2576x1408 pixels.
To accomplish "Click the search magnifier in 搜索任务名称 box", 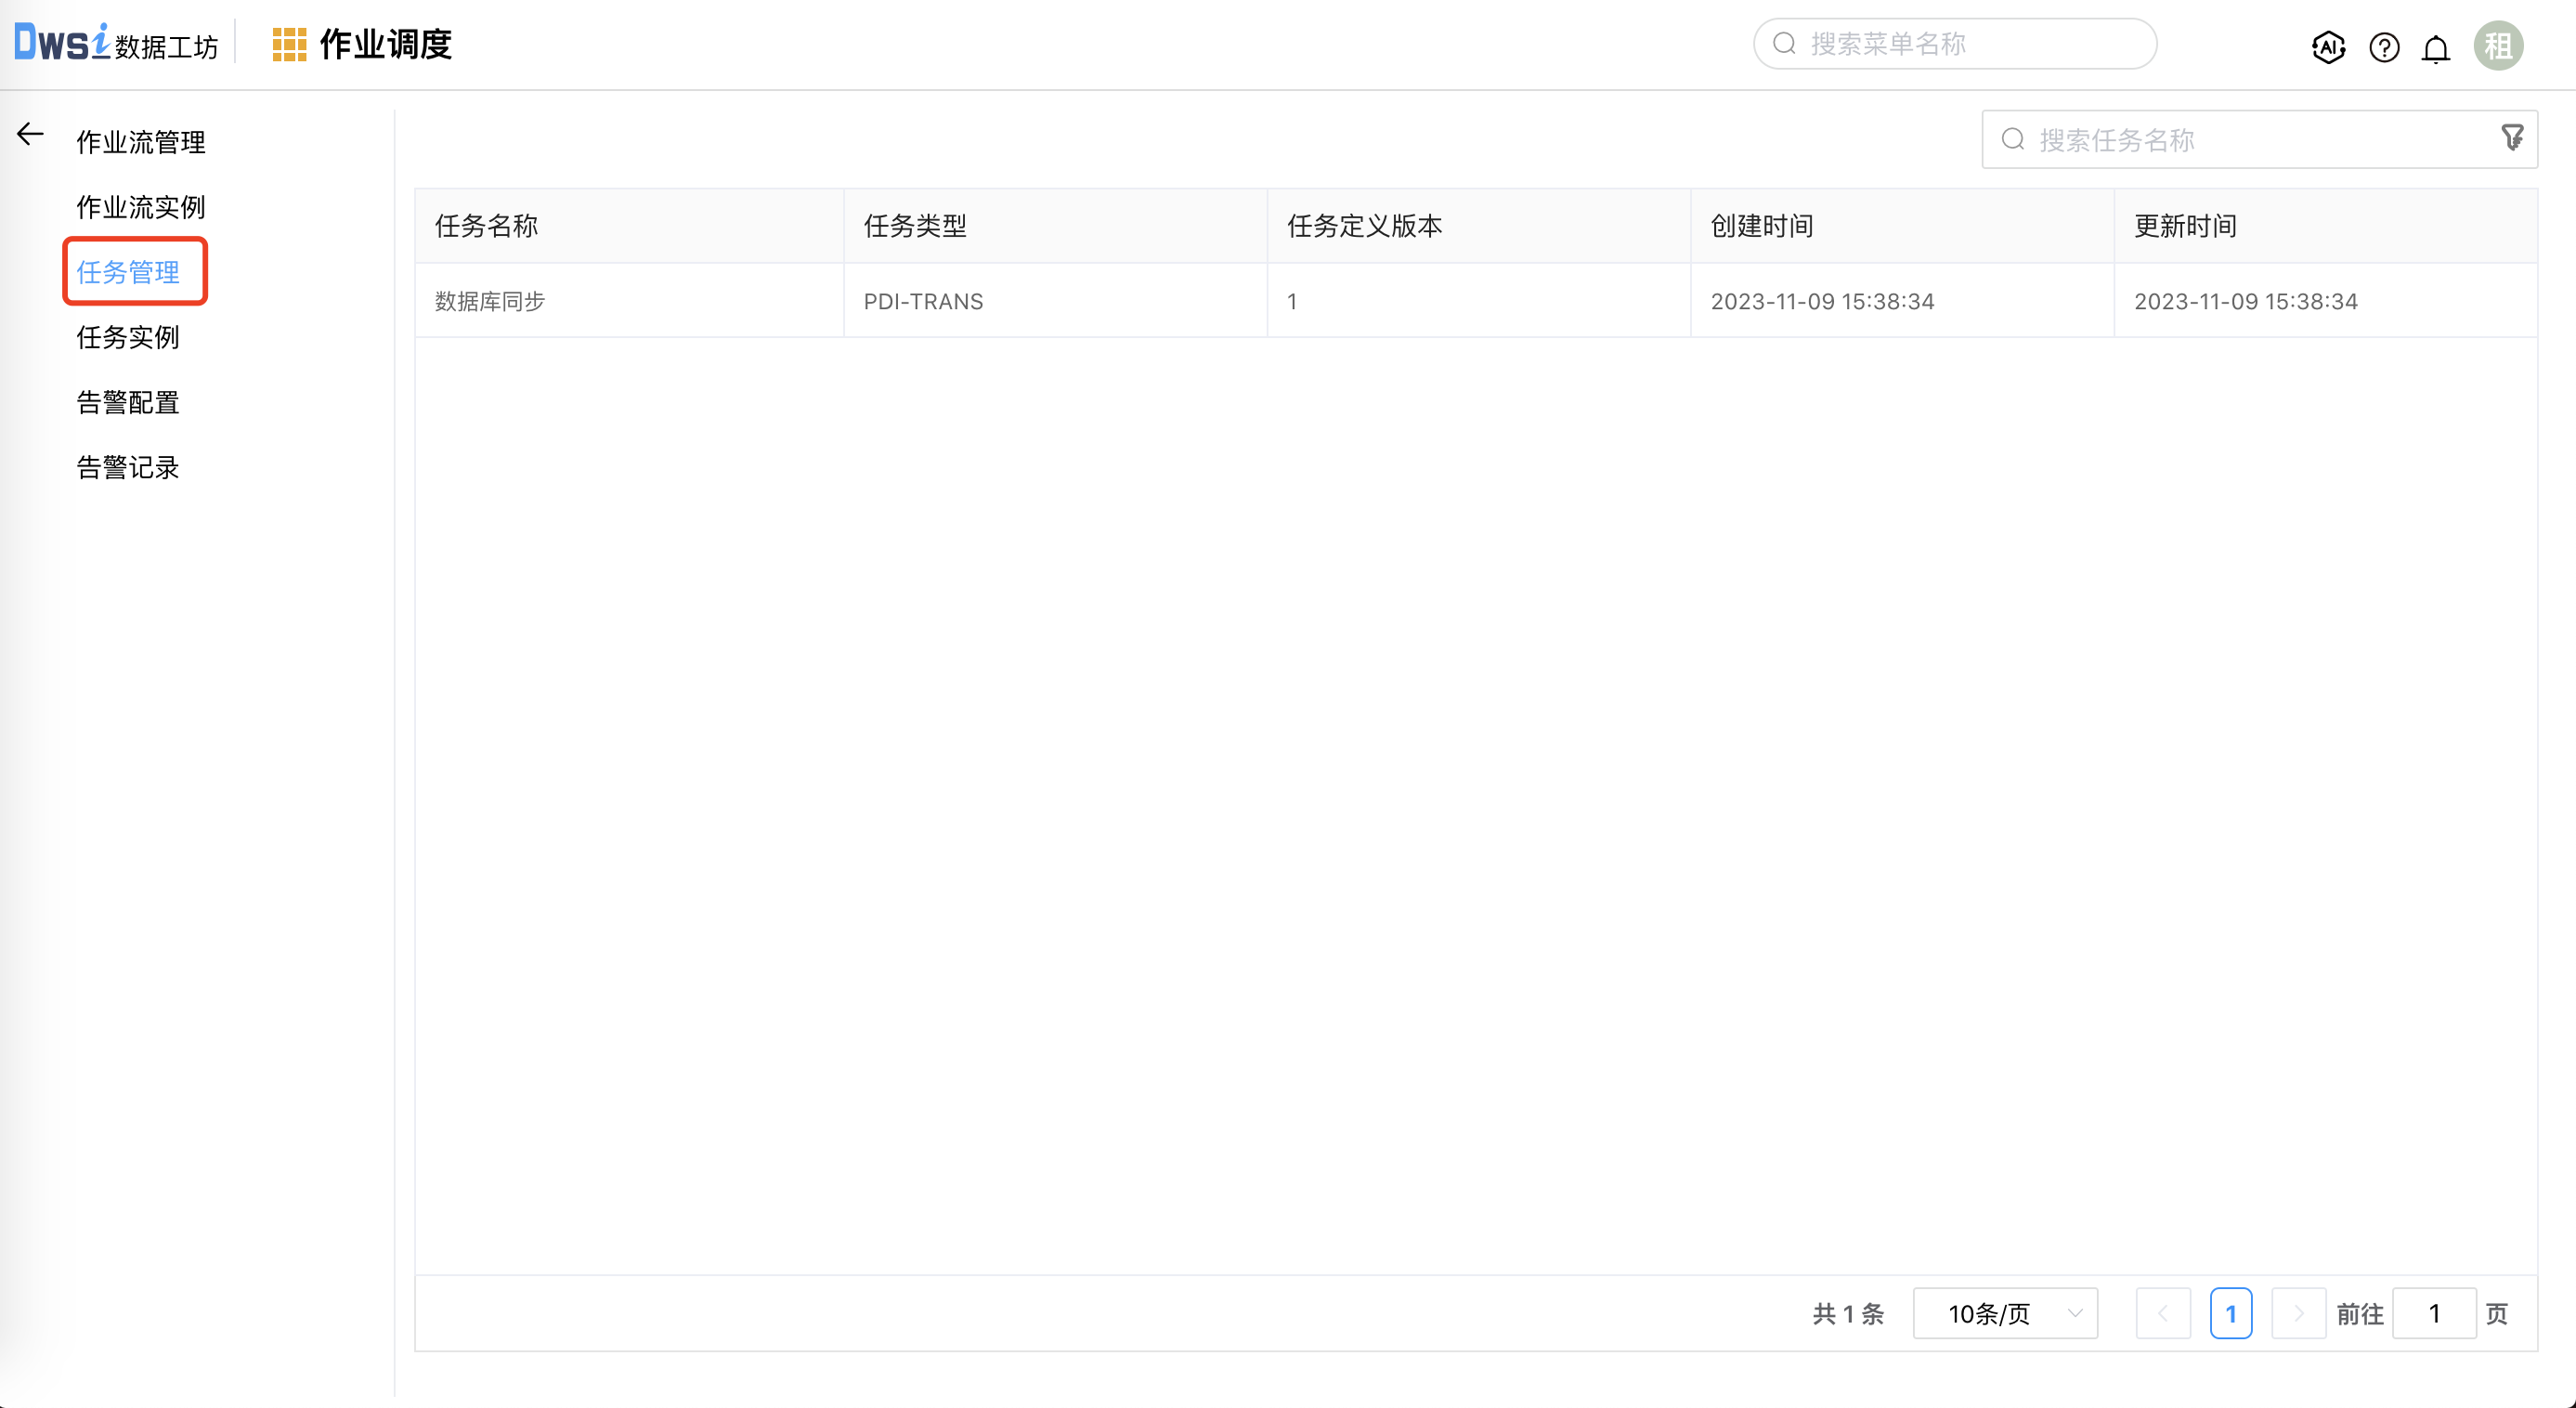I will click(2013, 139).
